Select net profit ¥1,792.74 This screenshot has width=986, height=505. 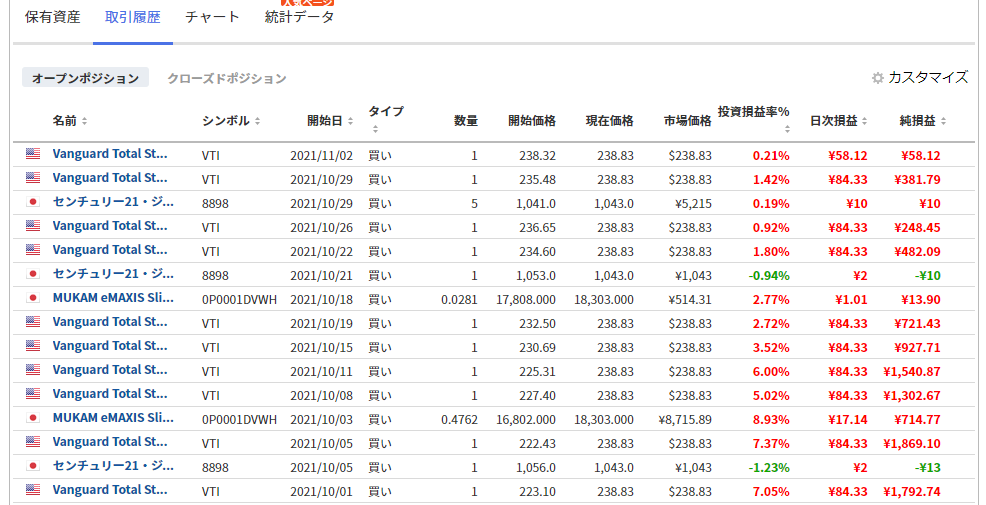coord(912,492)
